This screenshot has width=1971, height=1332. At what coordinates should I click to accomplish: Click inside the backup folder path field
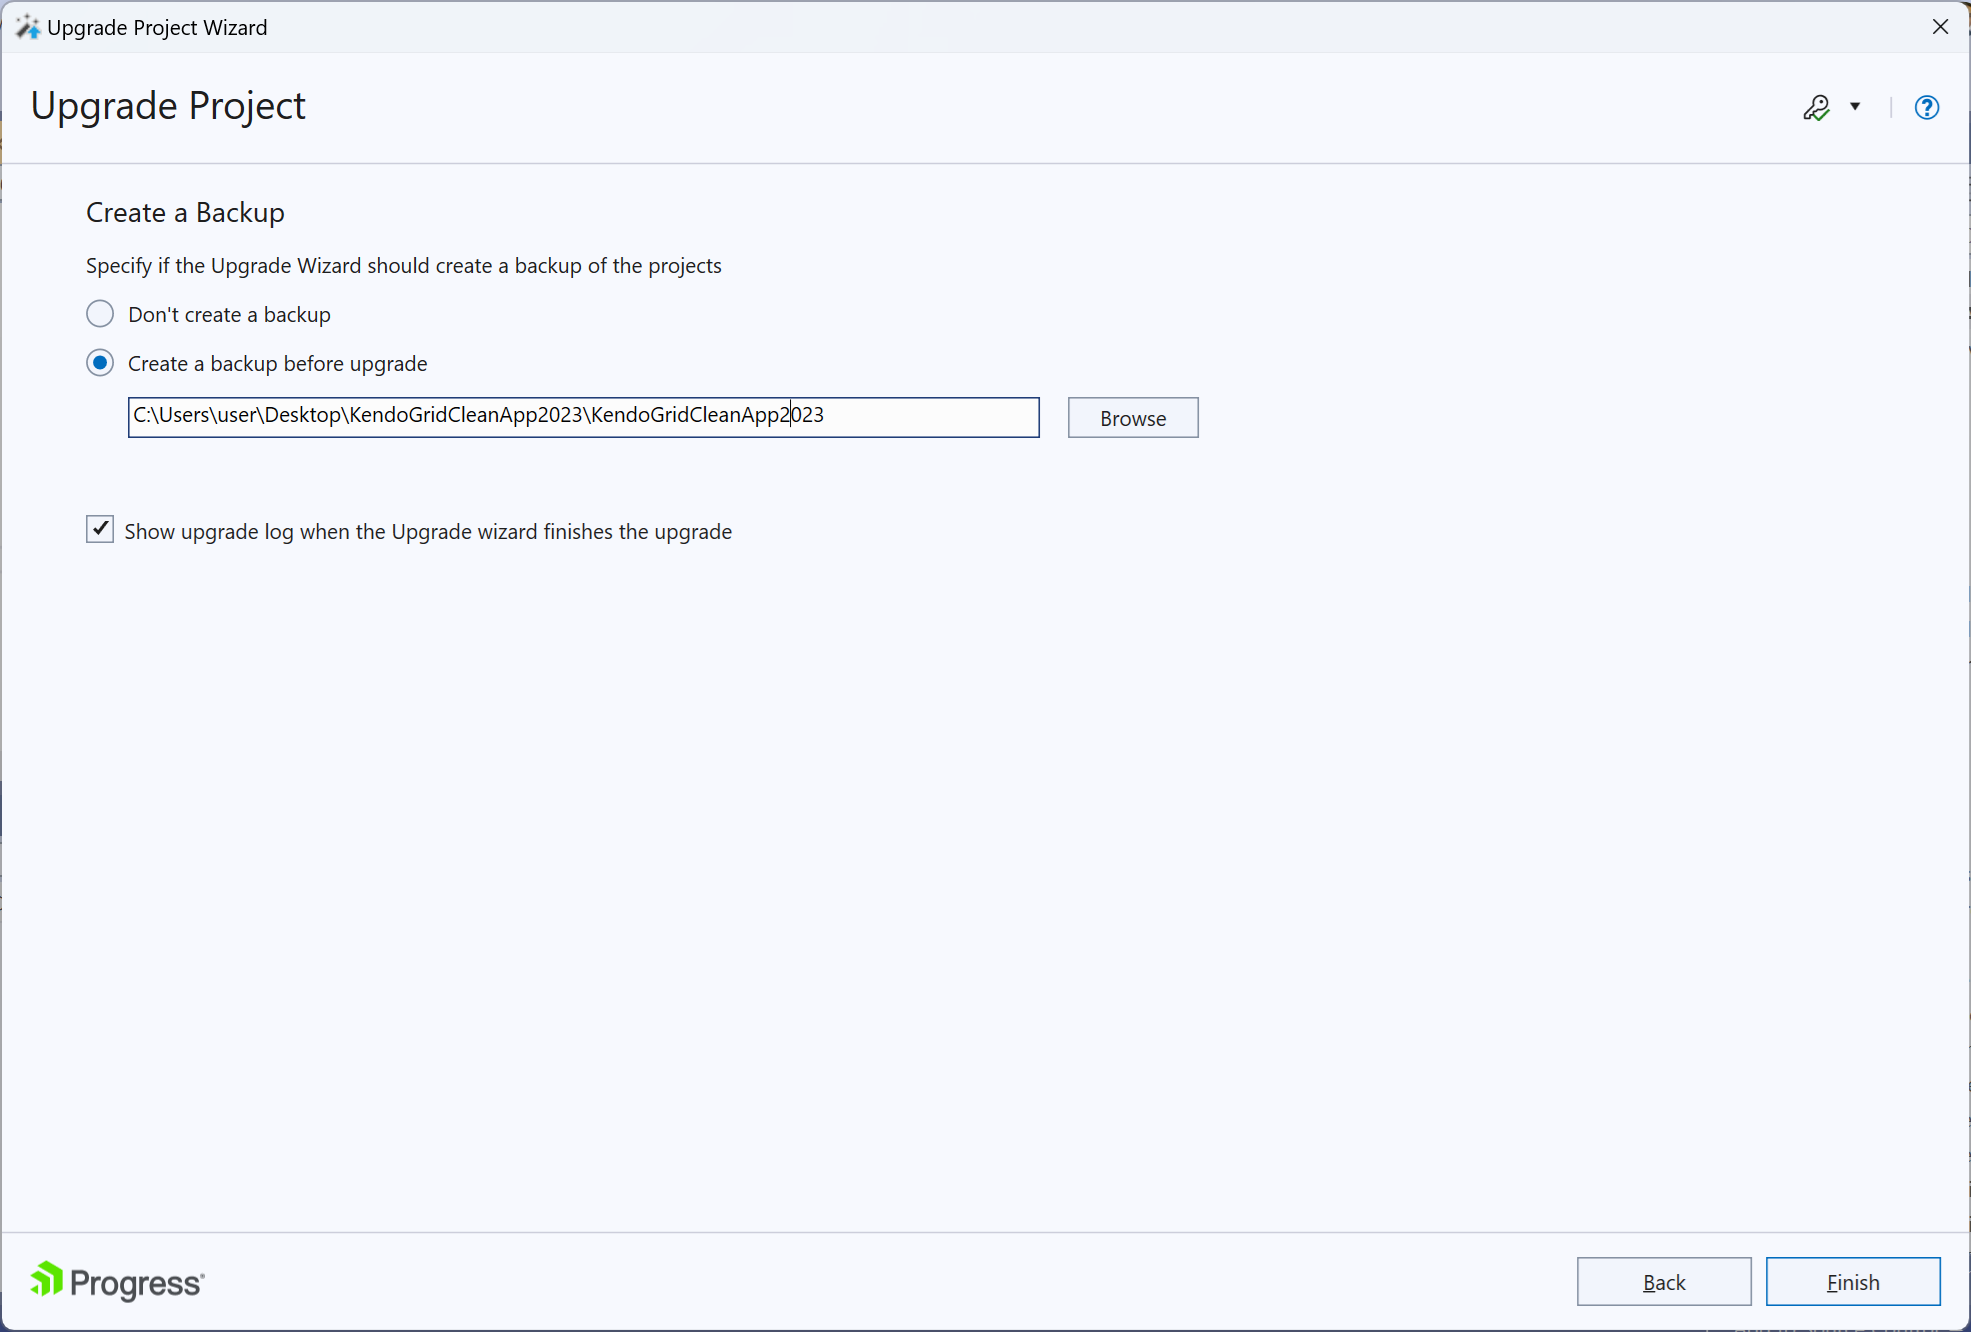pos(583,417)
